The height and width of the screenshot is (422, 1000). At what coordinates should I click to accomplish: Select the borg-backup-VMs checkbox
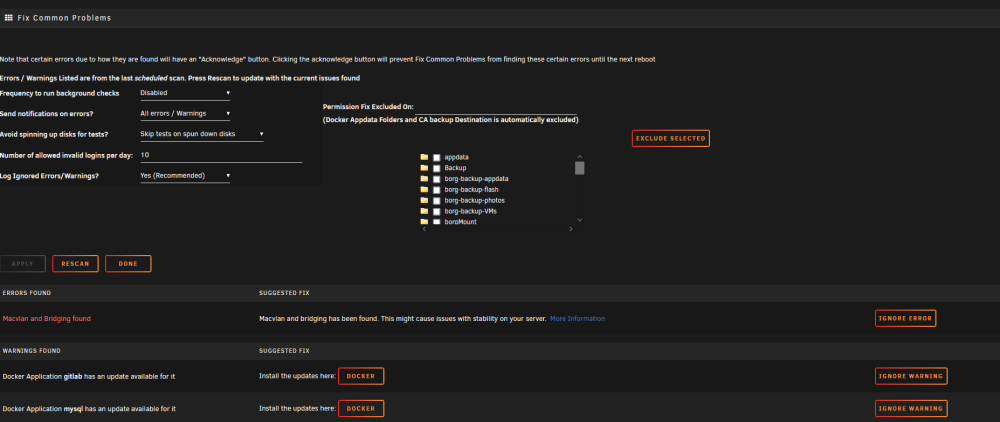point(437,212)
